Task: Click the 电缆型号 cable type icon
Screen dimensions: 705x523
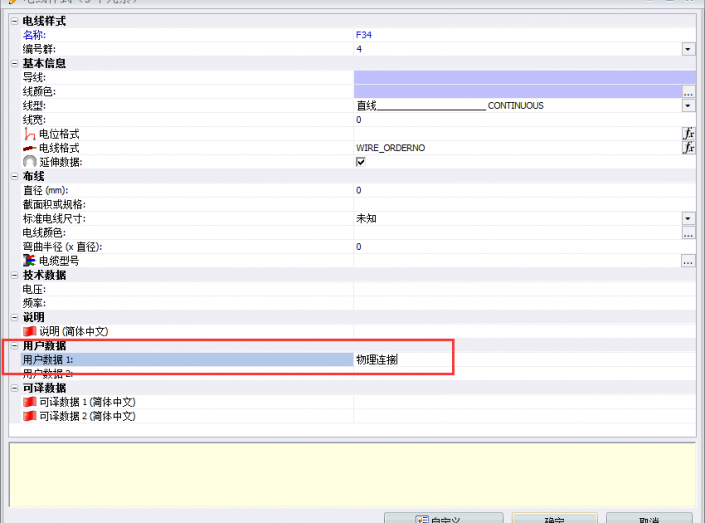Action: (30, 260)
